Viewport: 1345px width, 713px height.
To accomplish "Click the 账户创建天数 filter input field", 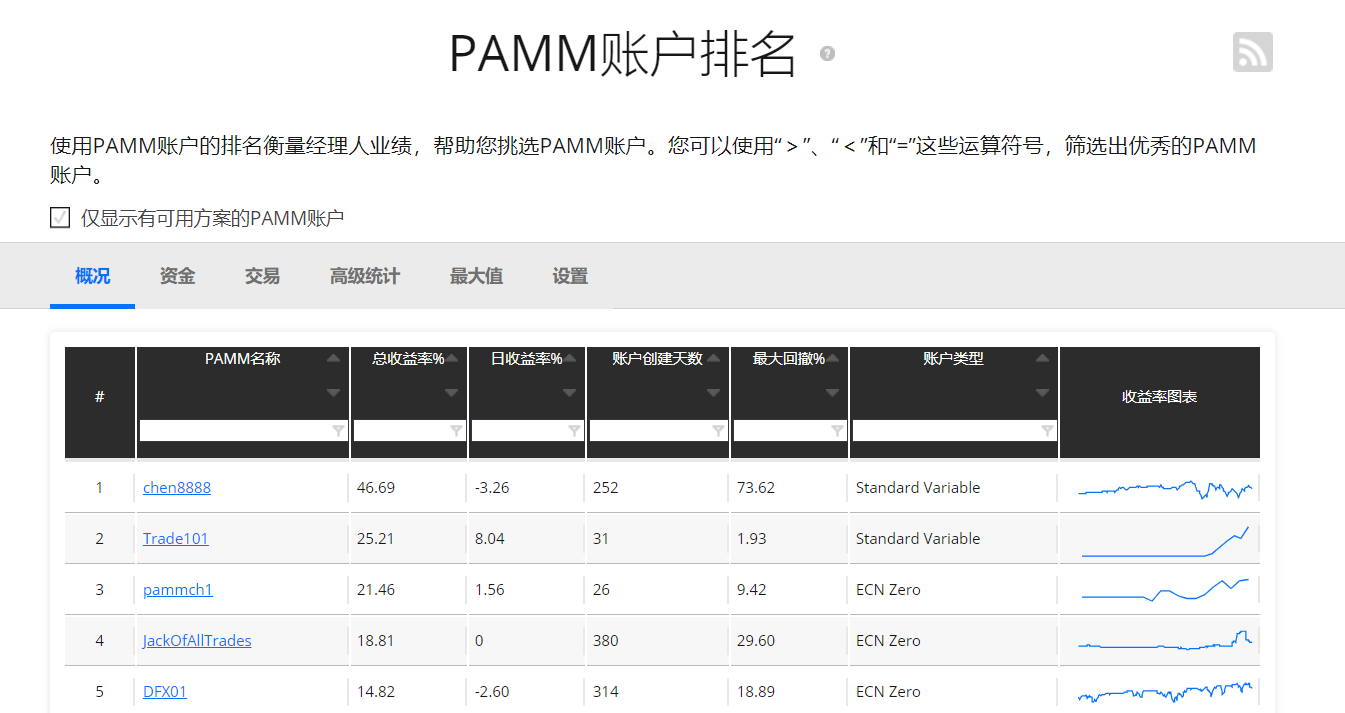I will [658, 430].
